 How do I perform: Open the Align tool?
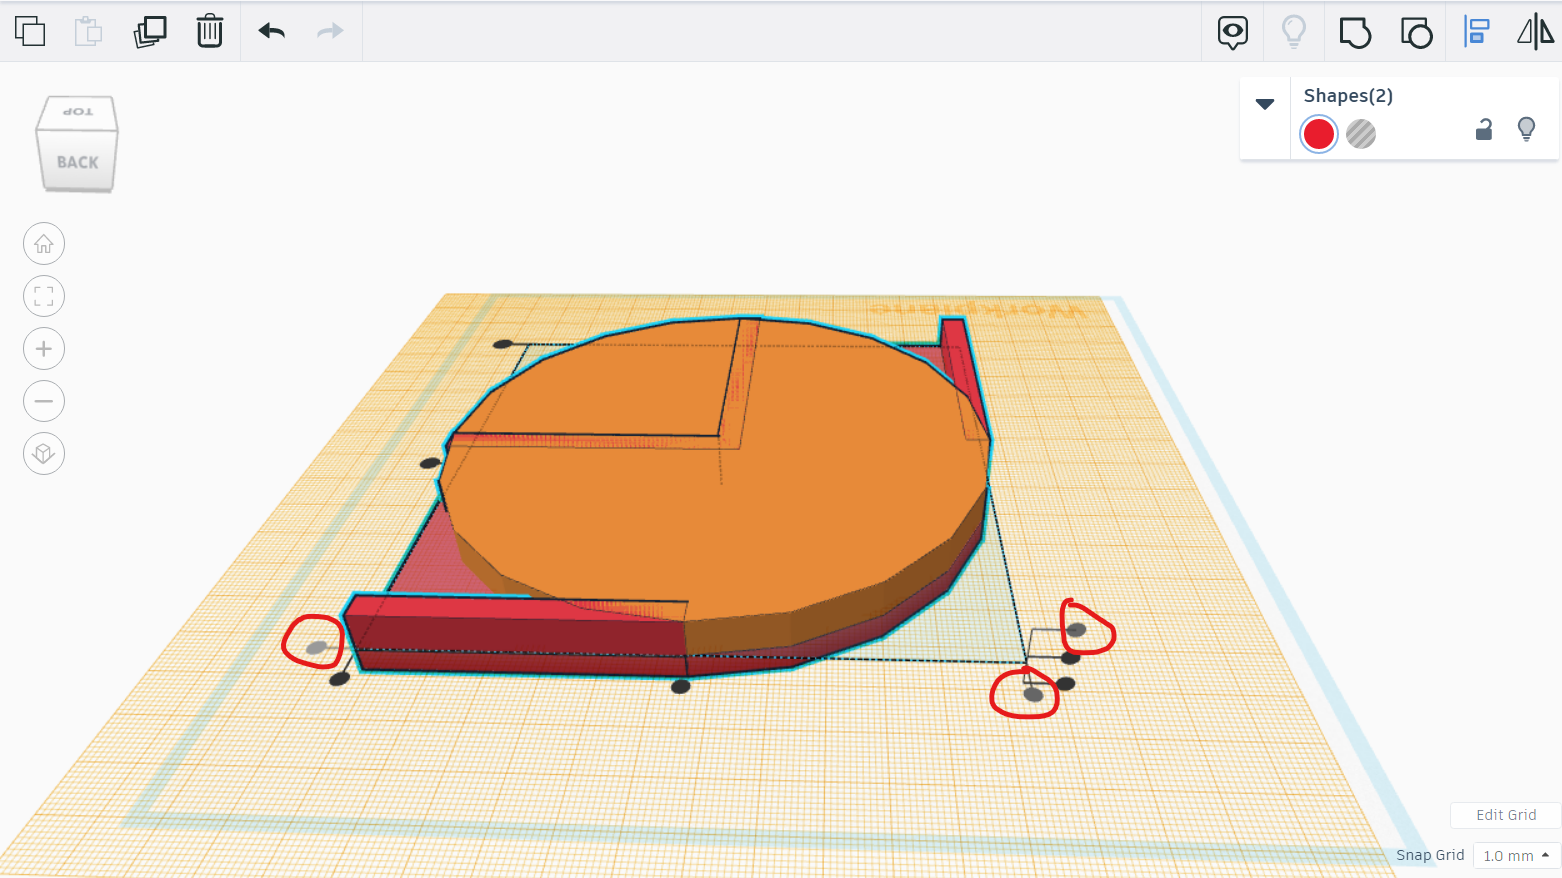coord(1477,31)
